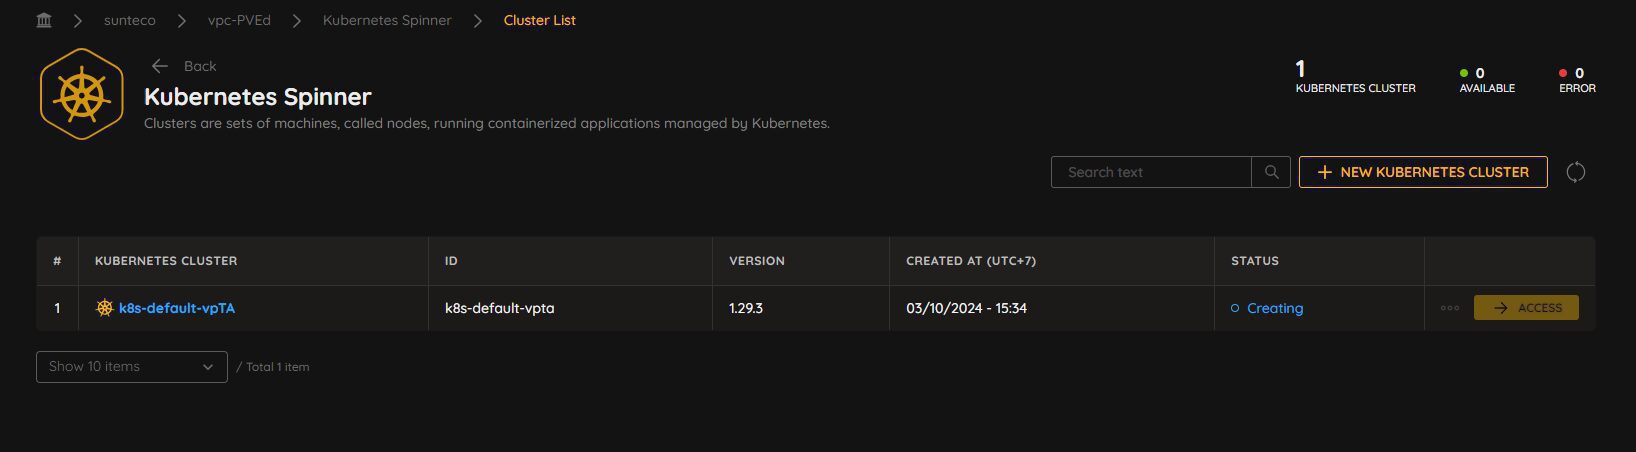Click the helm wheel icon beside k8s-default-vpTA
Viewport: 1636px width, 452px height.
(104, 308)
